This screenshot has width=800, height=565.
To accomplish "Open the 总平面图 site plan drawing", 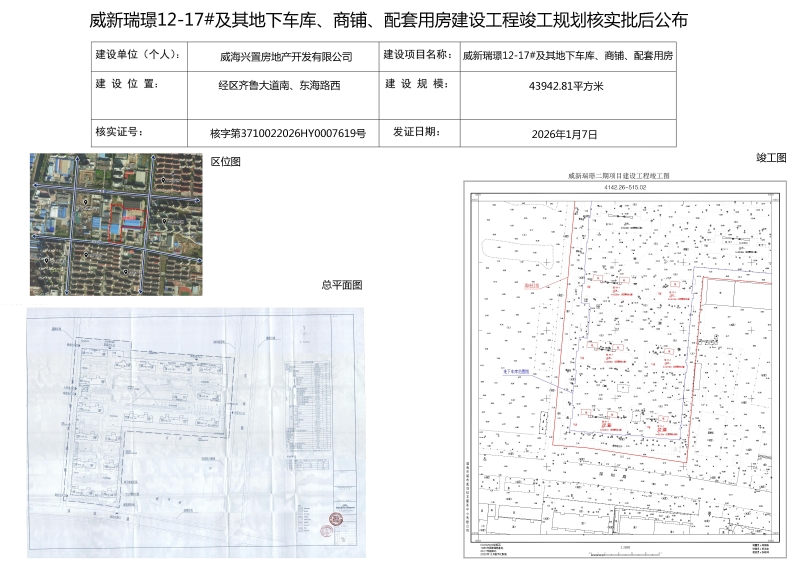I will point(196,433).
